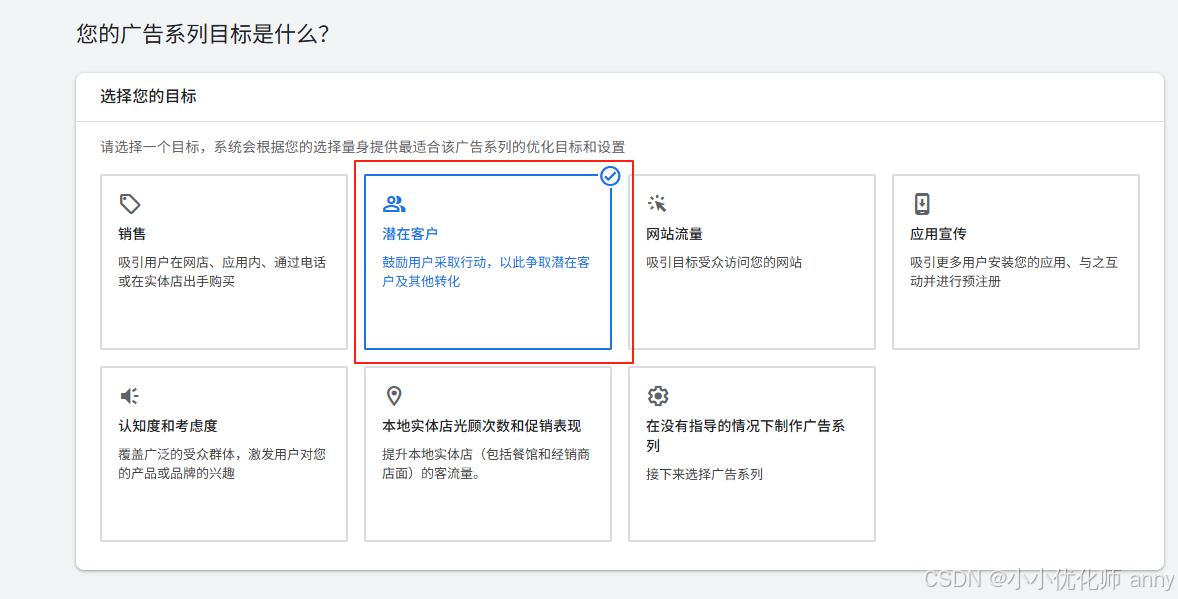
Task: Click the gear icon on the 在没有指导 card
Action: [x=657, y=395]
